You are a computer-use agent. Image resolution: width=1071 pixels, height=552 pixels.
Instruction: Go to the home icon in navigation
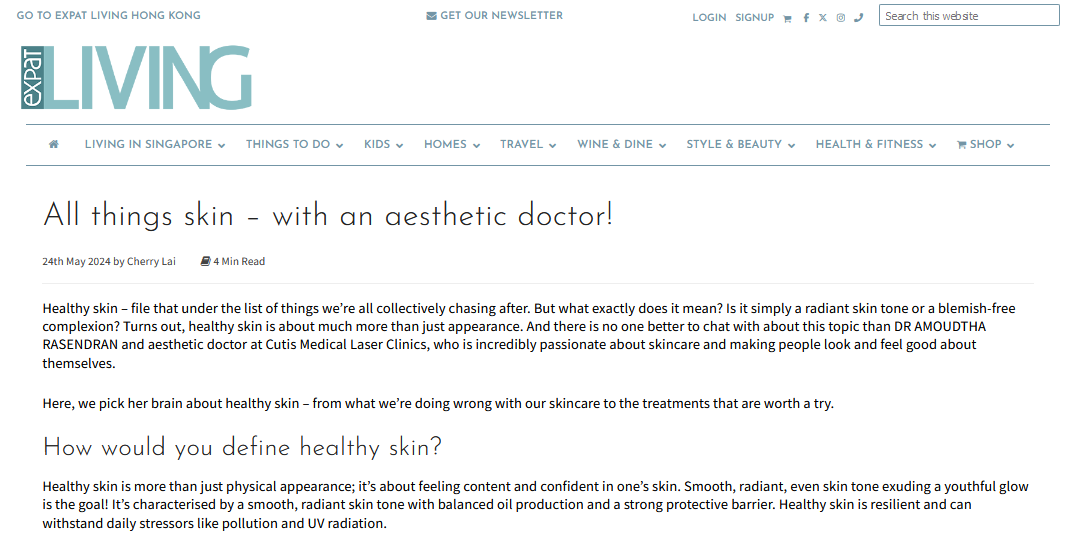coord(54,145)
